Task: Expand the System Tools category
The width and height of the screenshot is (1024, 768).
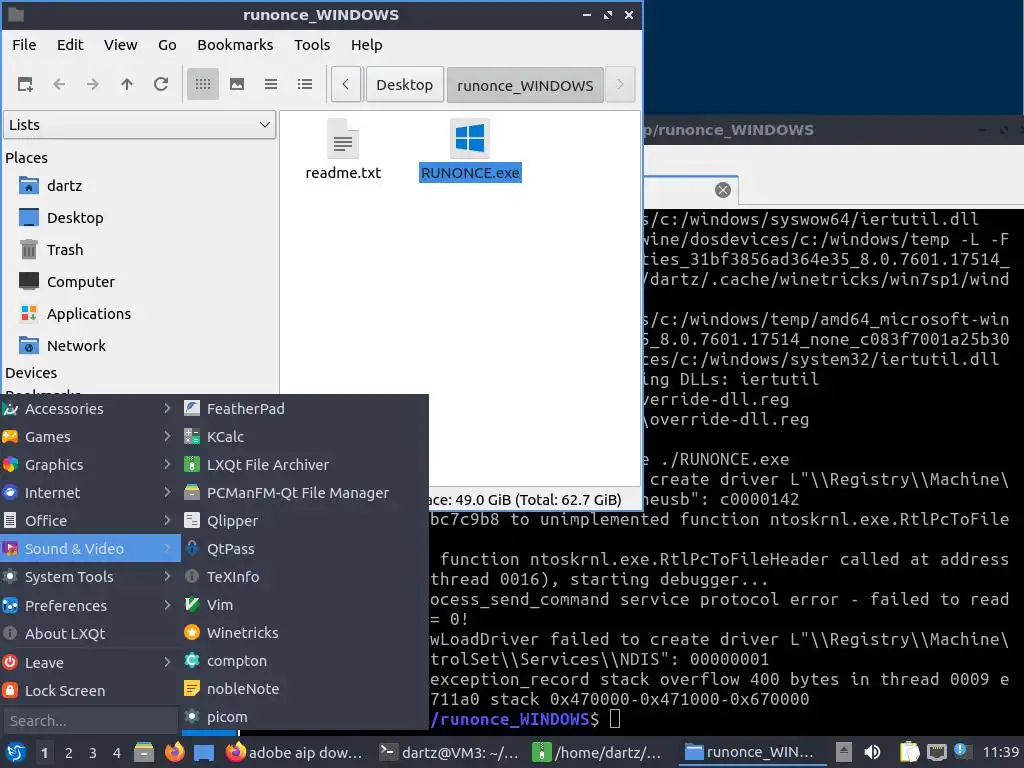Action: [x=90, y=577]
